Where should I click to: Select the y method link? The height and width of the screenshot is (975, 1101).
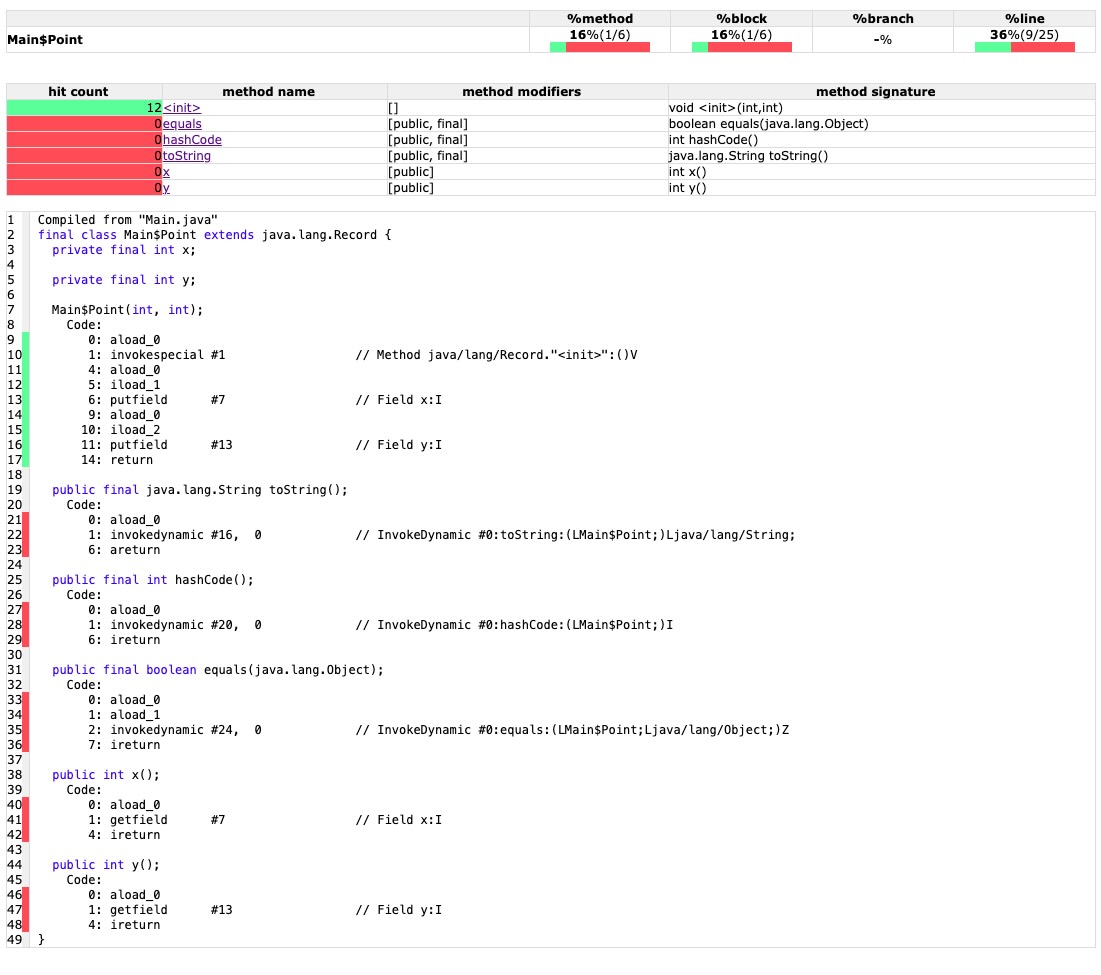[x=166, y=187]
